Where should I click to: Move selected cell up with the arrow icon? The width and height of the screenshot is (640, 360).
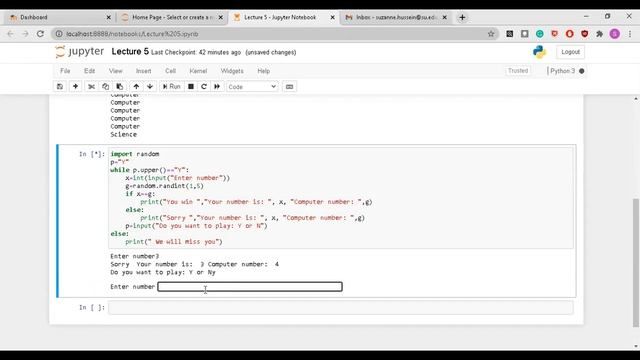136,87
